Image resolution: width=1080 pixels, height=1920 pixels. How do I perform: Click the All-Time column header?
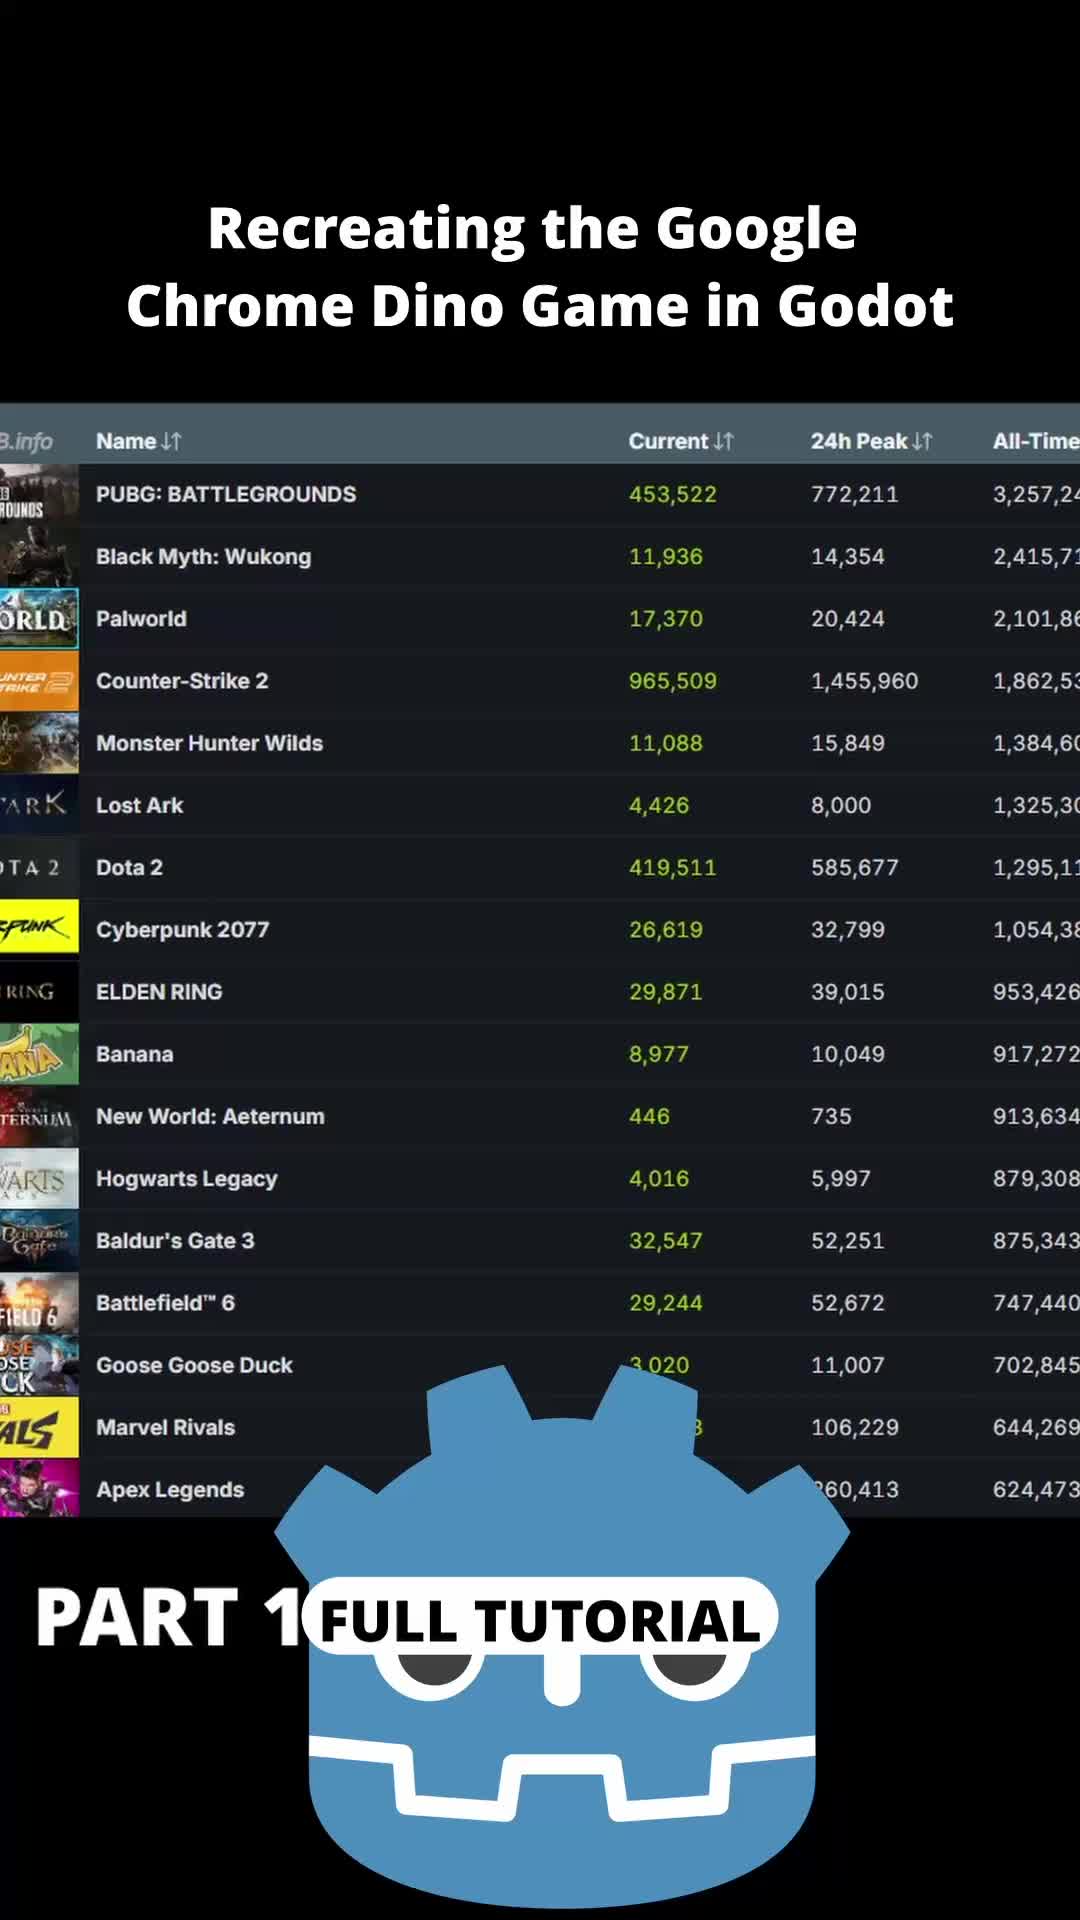click(x=1036, y=441)
